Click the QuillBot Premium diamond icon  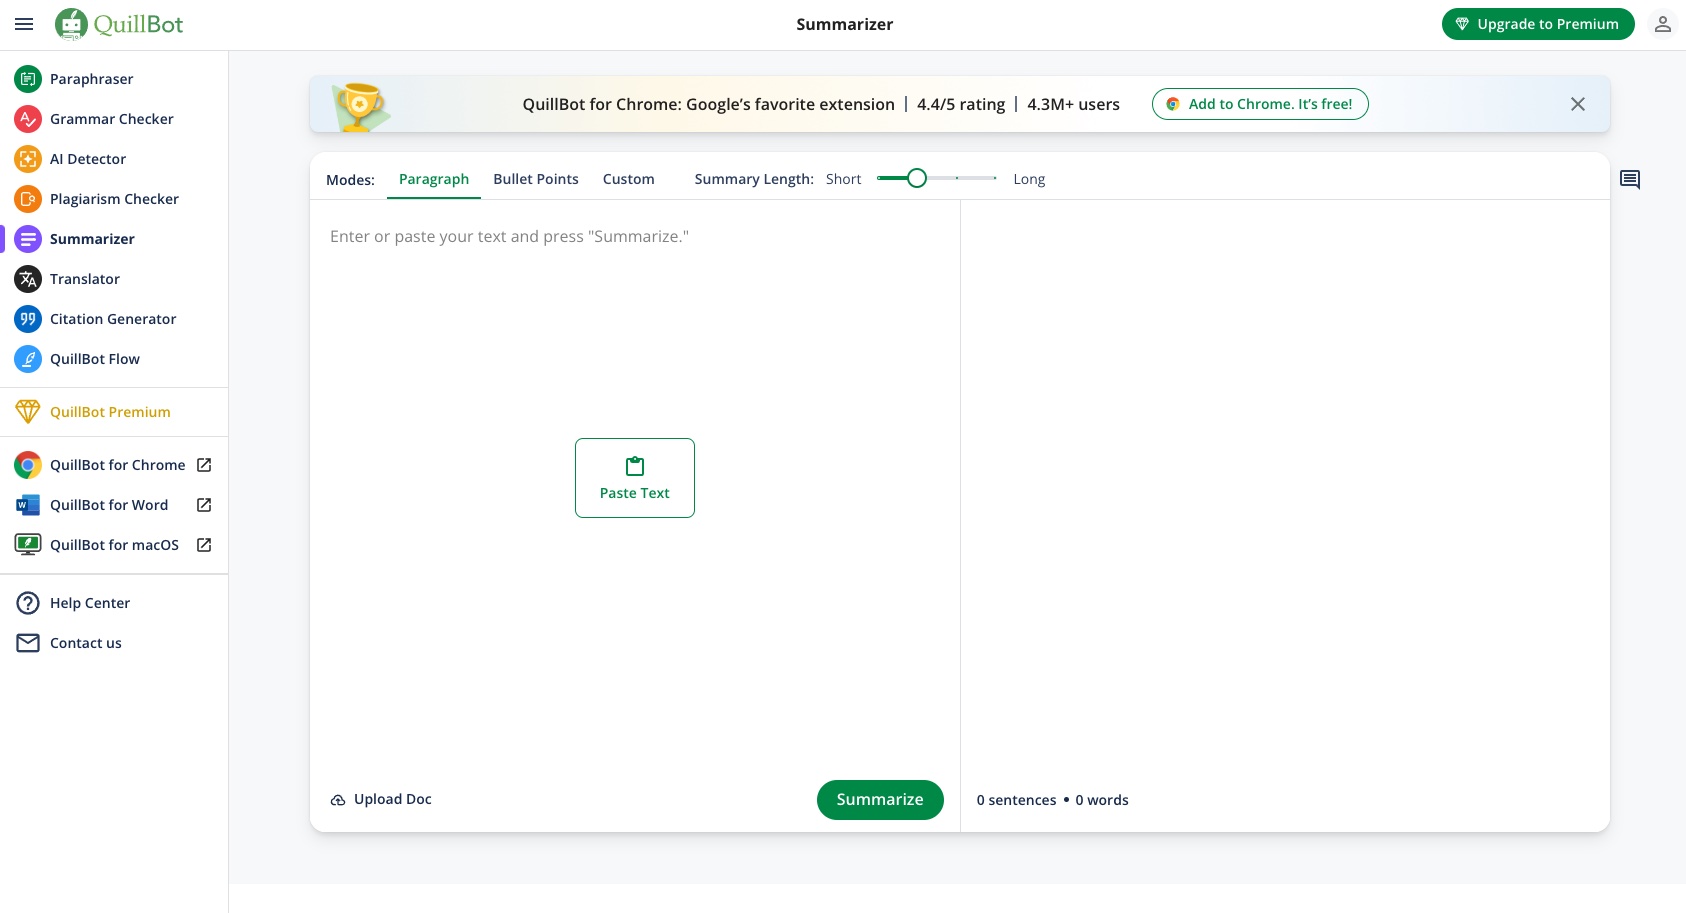(28, 412)
